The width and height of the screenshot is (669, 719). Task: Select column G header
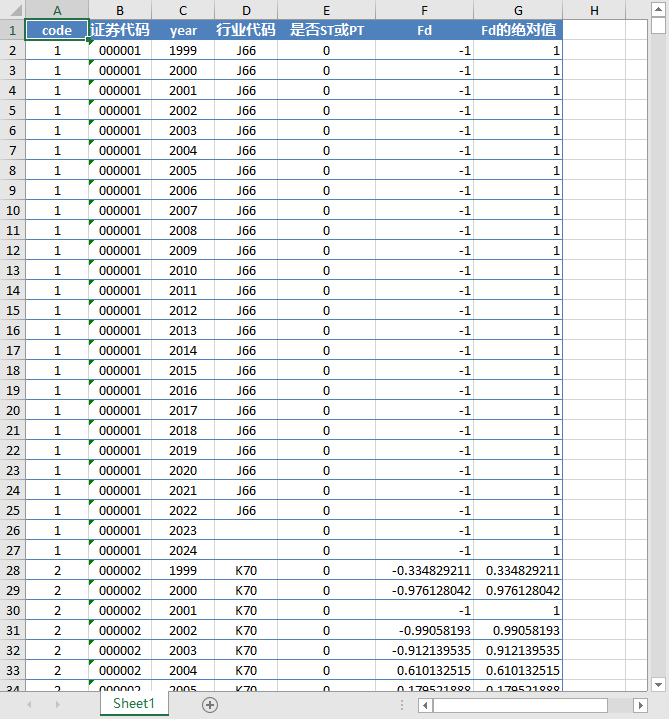point(518,10)
